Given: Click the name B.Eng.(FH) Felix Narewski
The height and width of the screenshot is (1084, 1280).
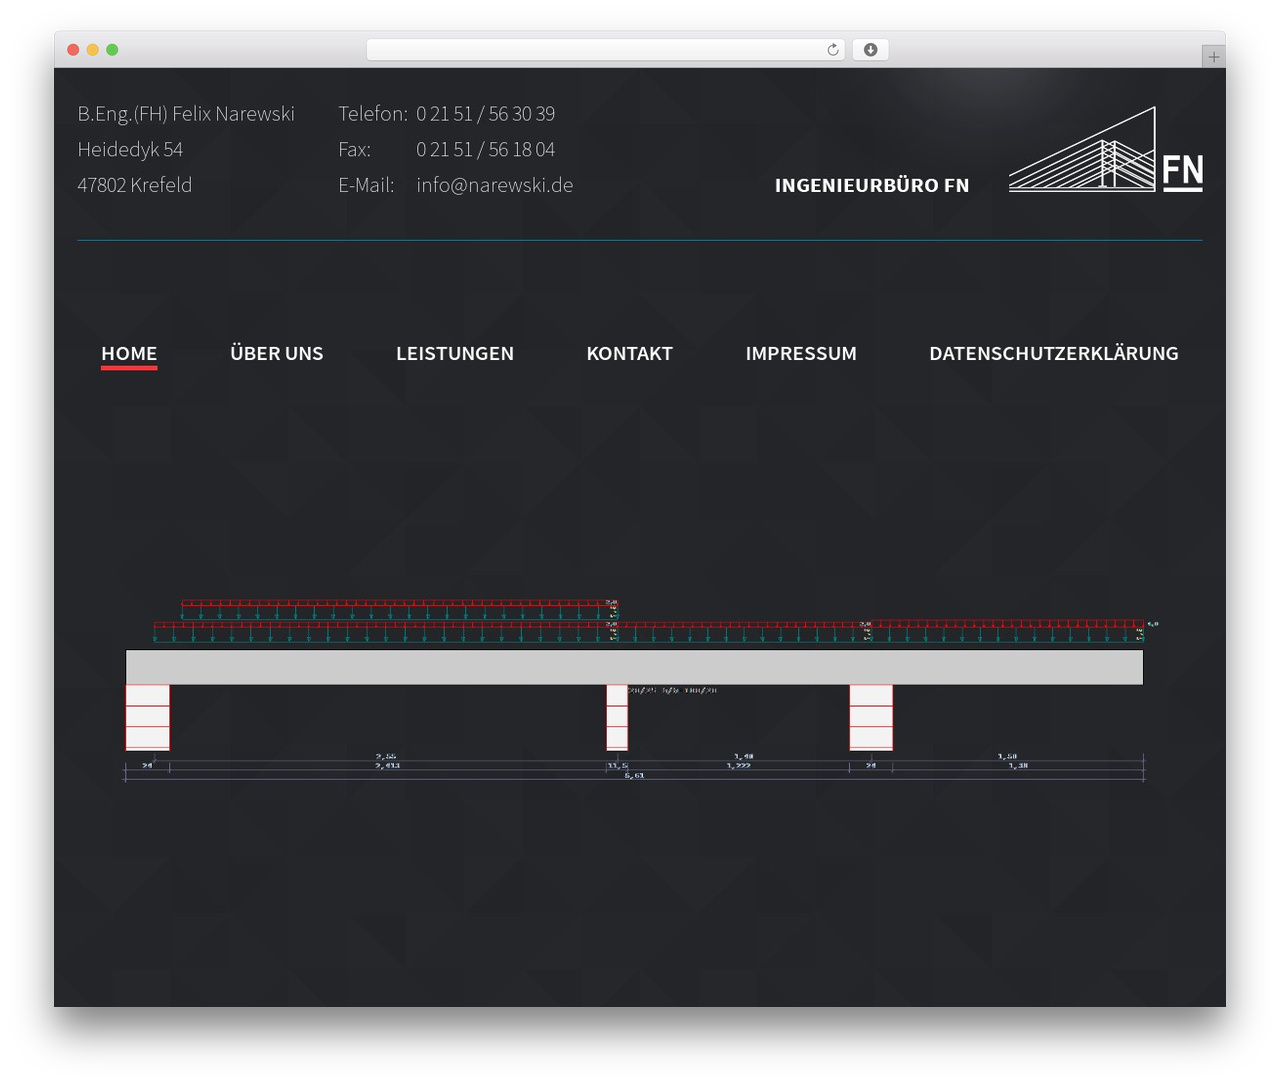Looking at the screenshot, I should pos(186,114).
